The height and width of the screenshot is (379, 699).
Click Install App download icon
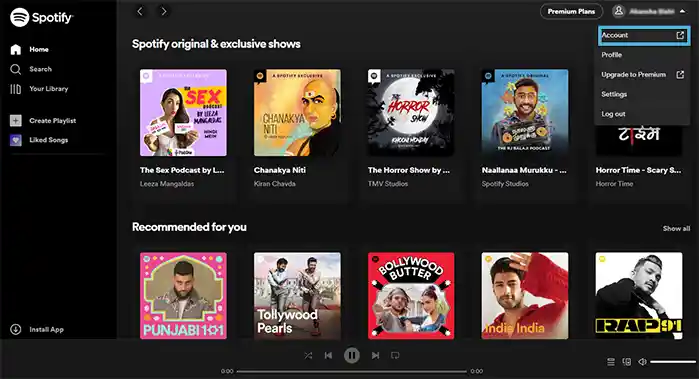coord(16,330)
